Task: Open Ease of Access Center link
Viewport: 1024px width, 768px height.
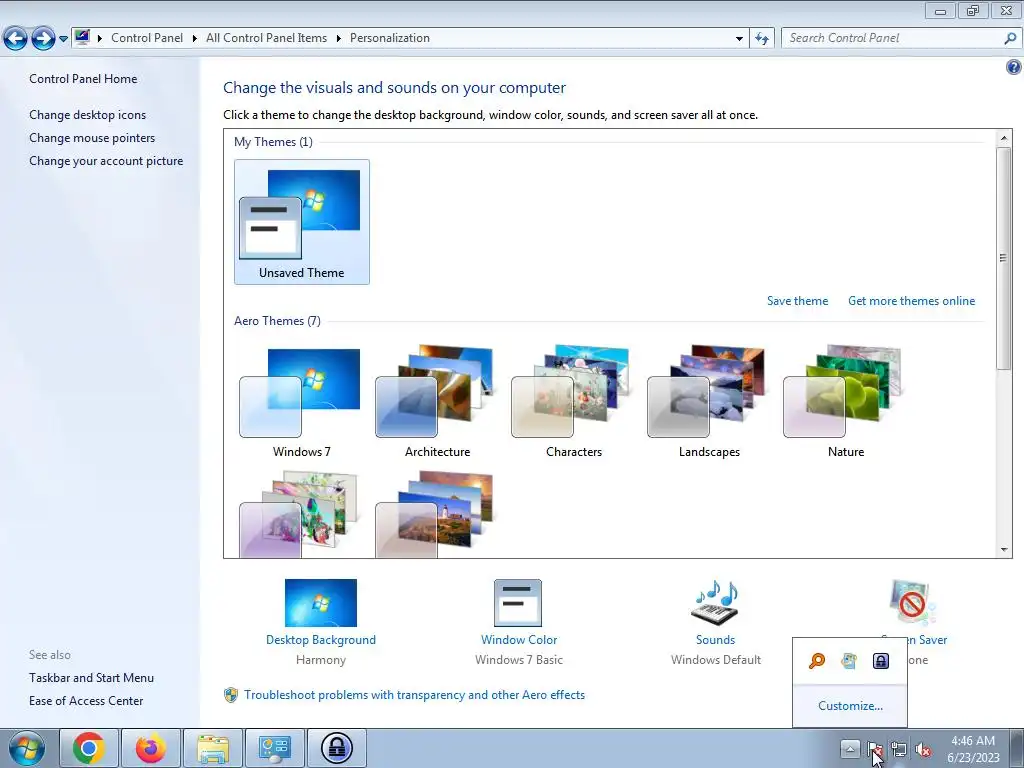Action: tap(86, 701)
